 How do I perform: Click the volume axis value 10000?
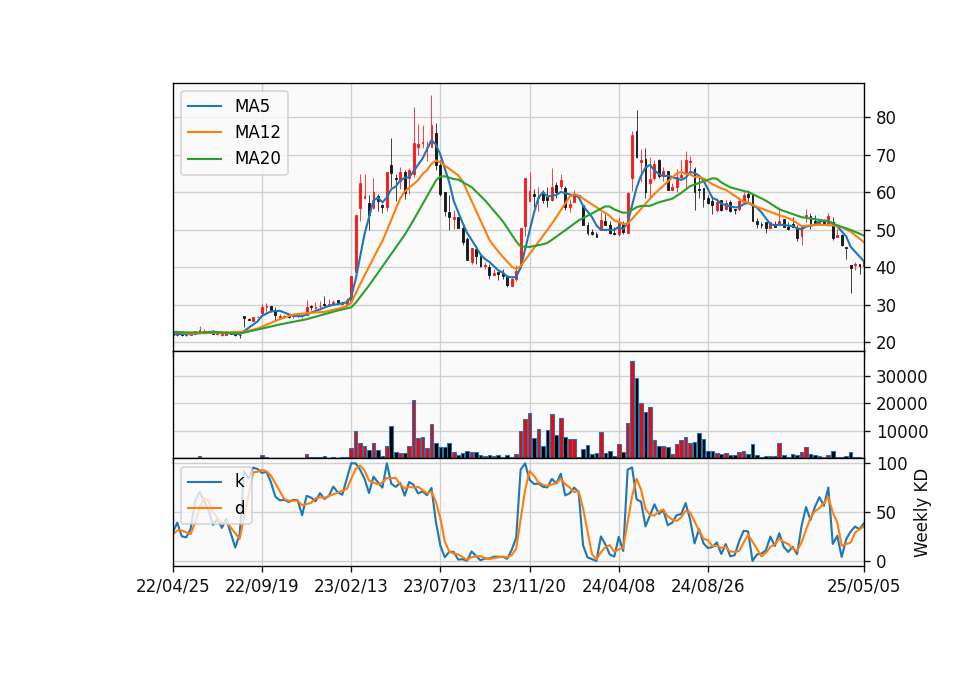[902, 432]
